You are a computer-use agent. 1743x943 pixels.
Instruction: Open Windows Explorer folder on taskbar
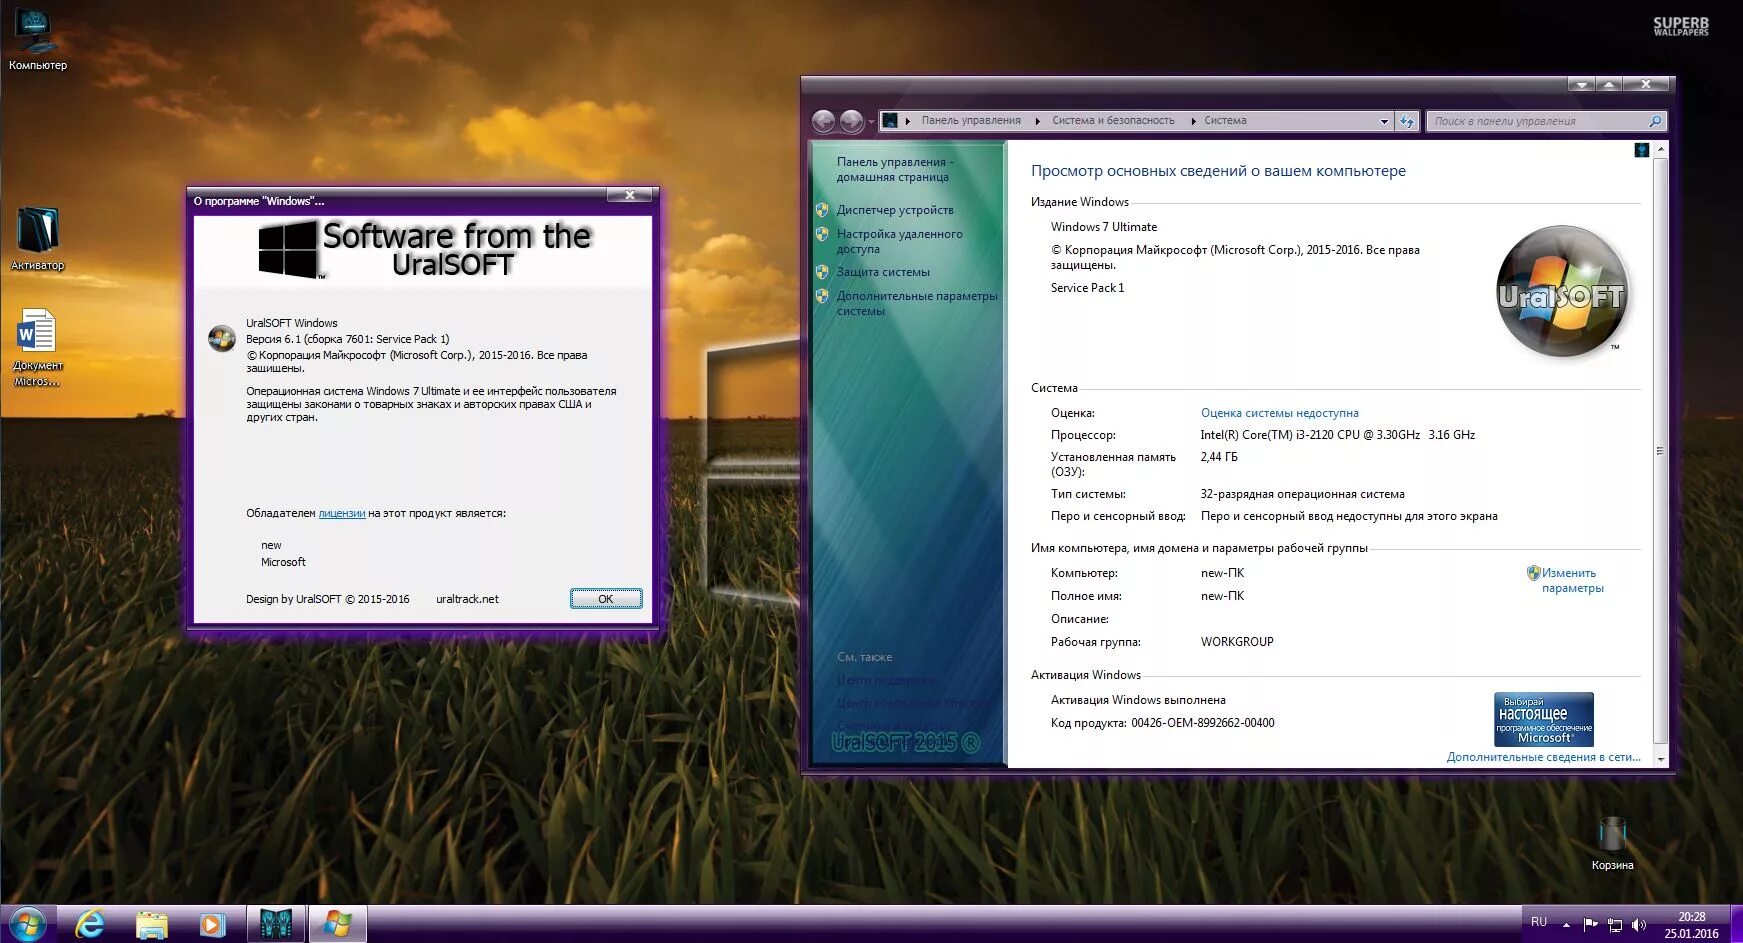click(x=151, y=924)
